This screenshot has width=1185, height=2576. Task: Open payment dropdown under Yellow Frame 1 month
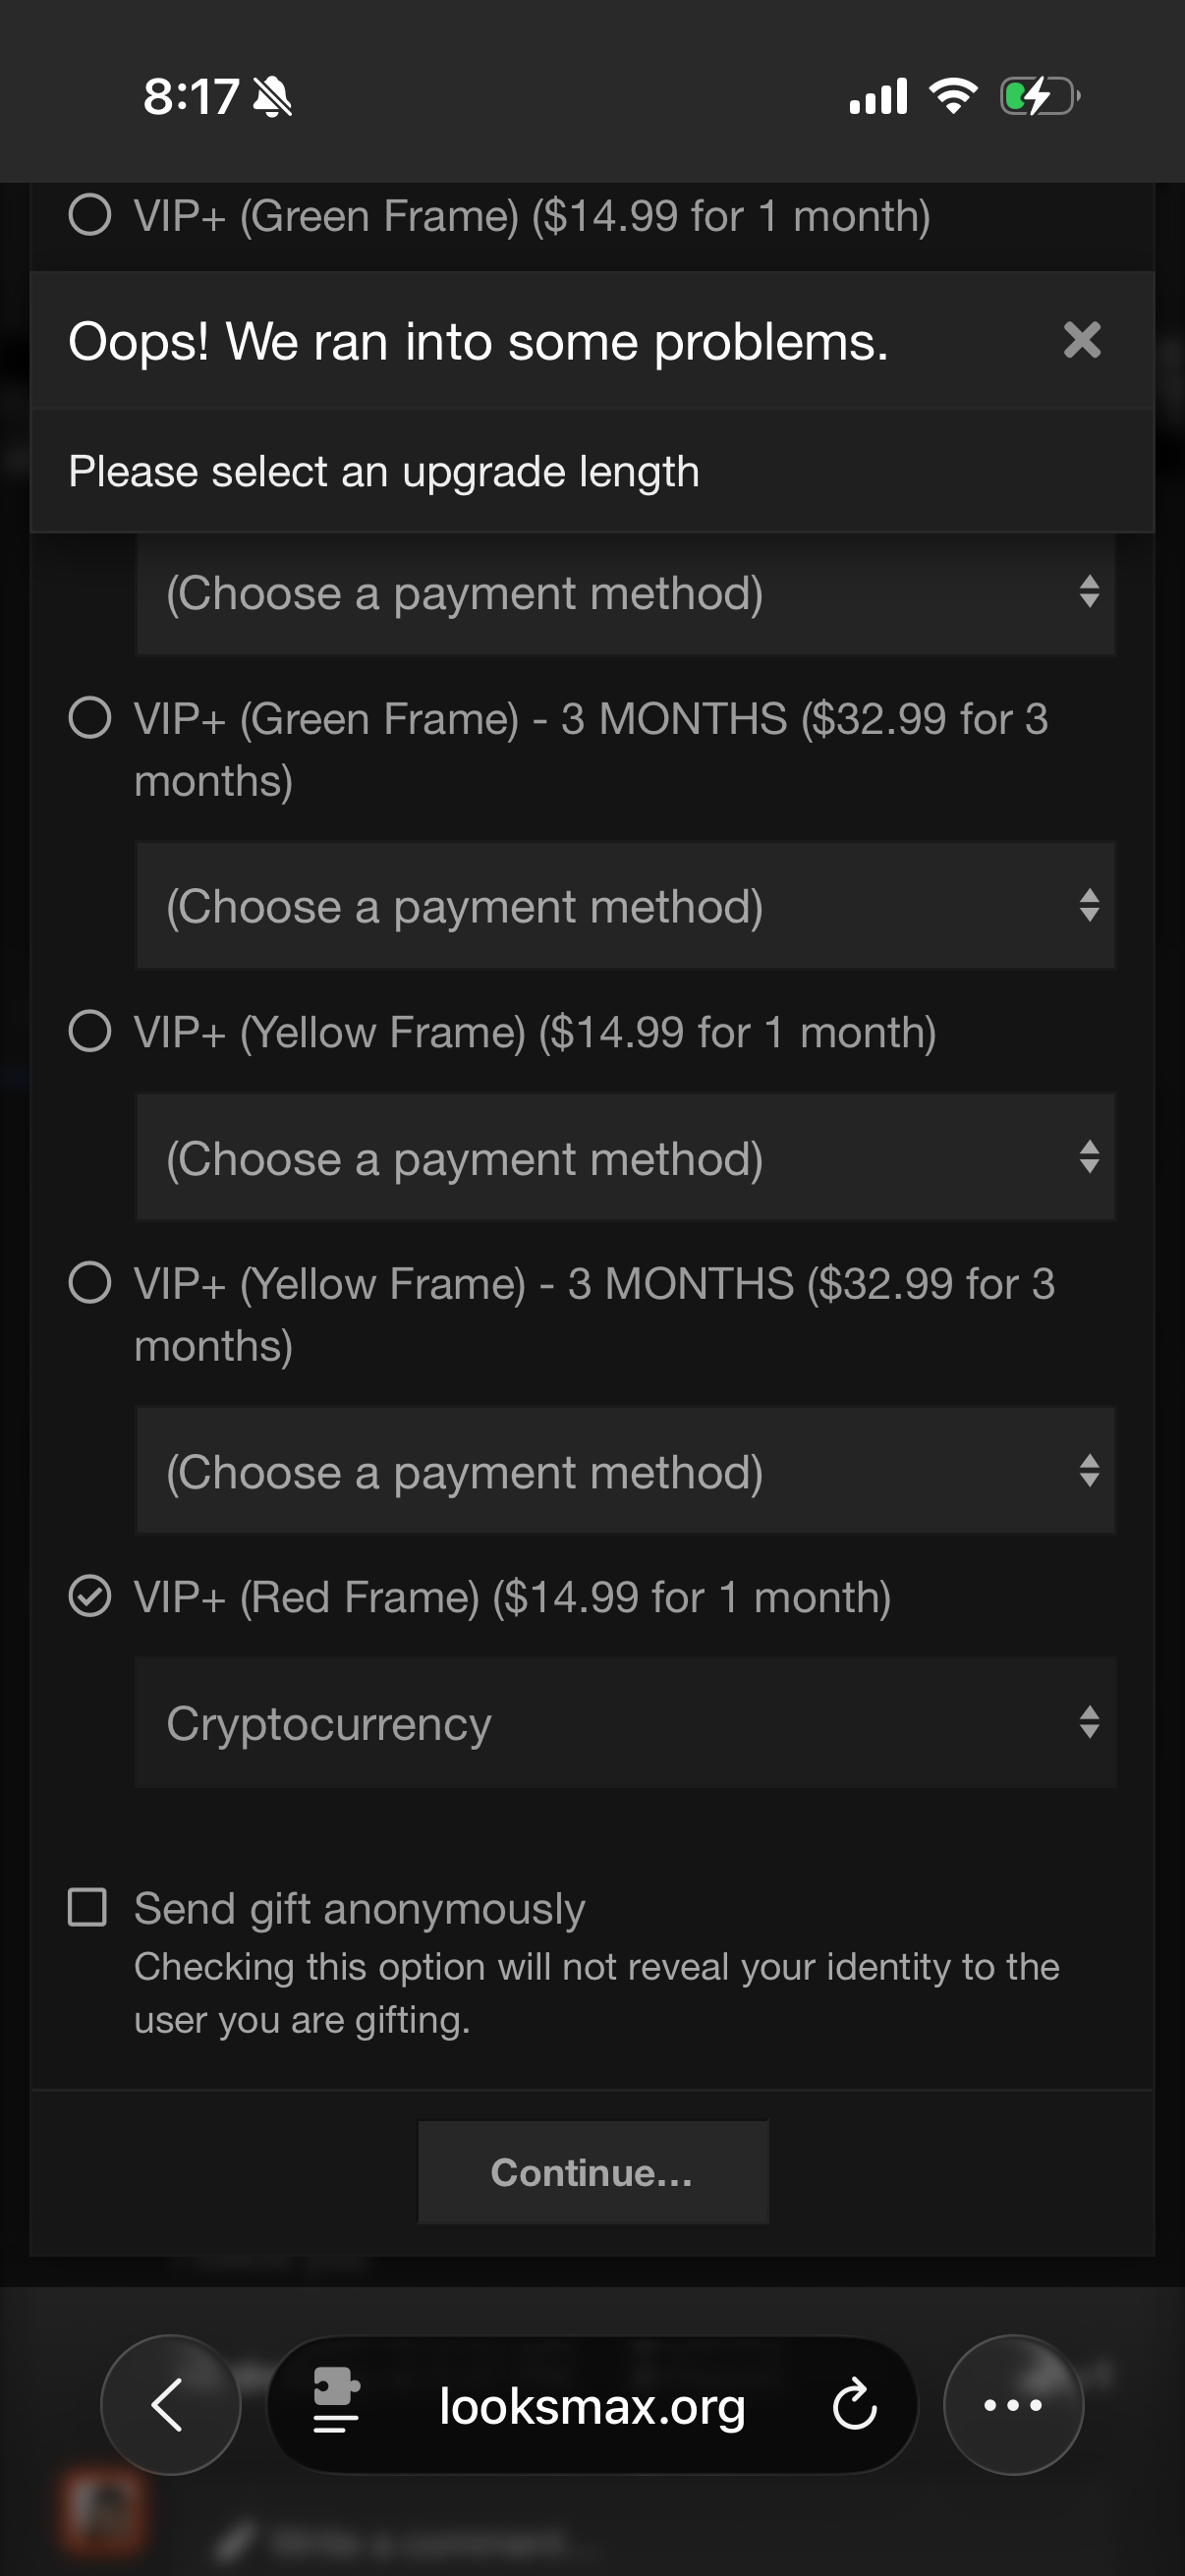[x=625, y=1158]
